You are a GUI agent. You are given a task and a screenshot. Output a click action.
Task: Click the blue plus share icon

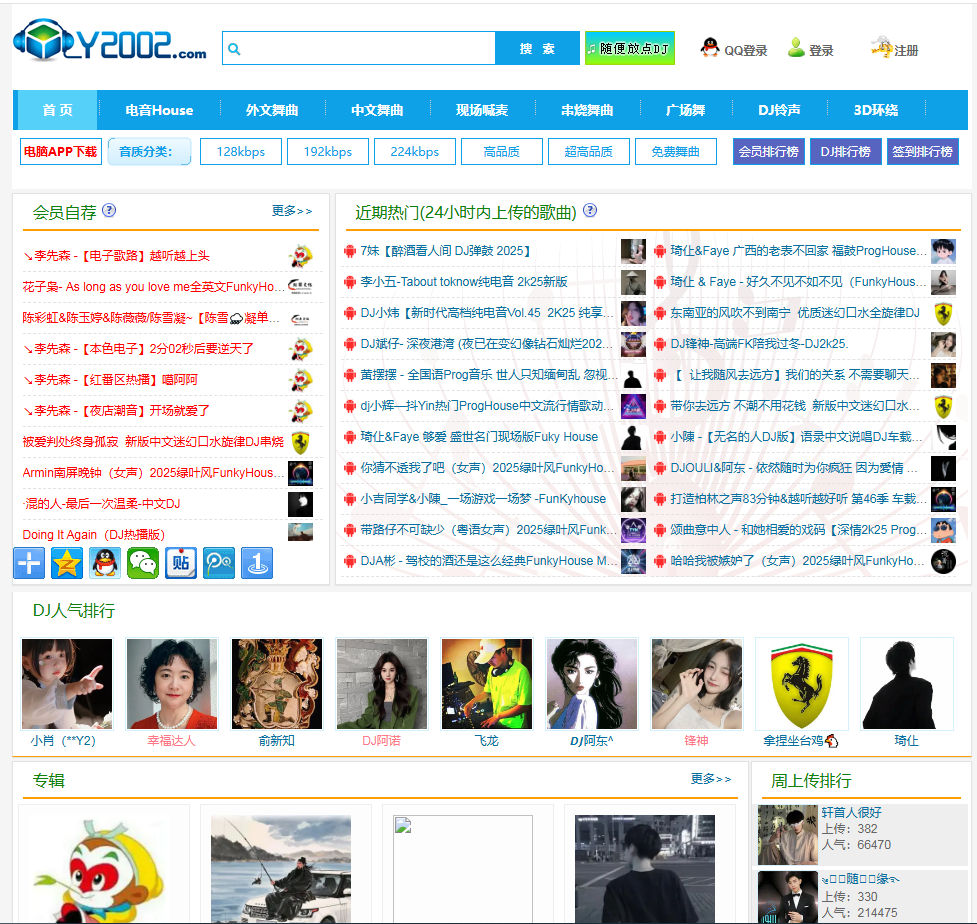[28, 563]
